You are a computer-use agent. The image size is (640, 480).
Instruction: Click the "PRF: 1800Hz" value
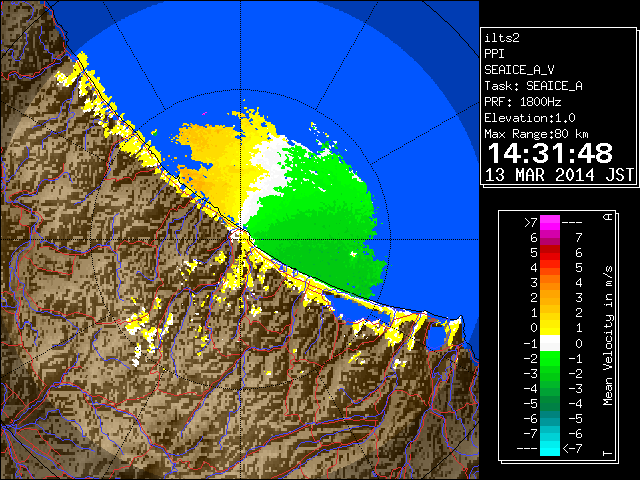point(522,102)
